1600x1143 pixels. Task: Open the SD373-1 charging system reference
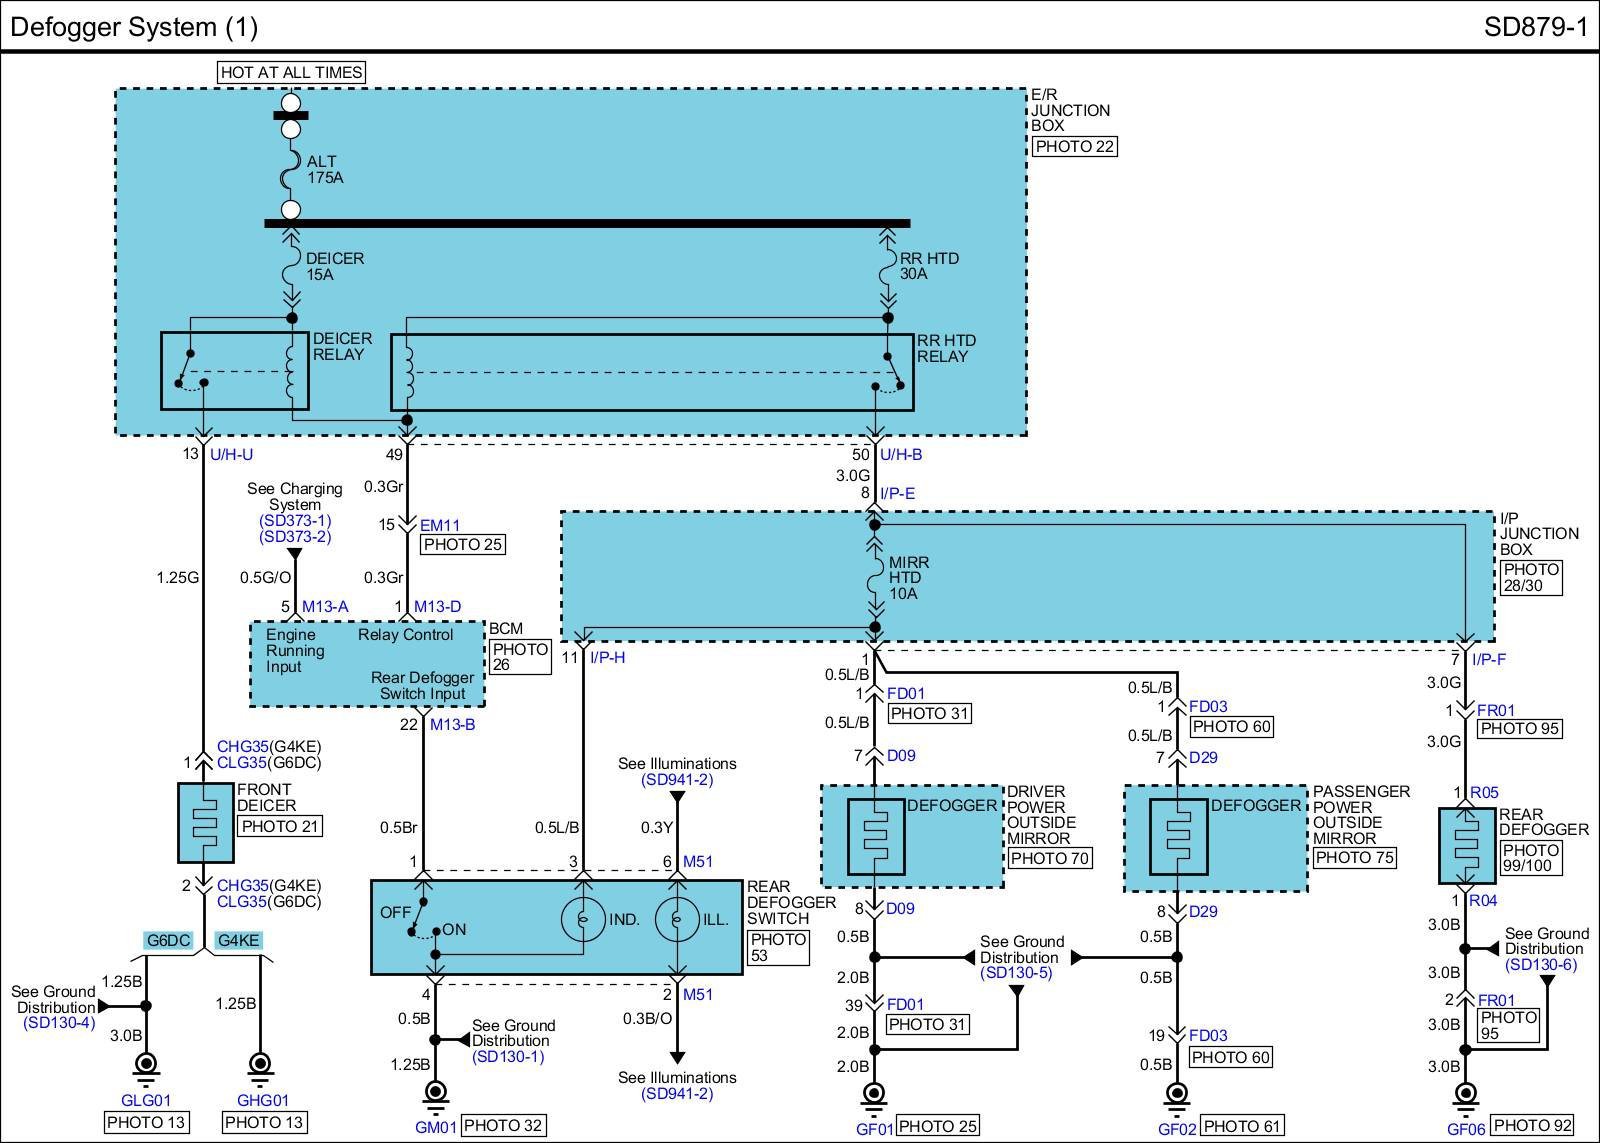[x=295, y=521]
